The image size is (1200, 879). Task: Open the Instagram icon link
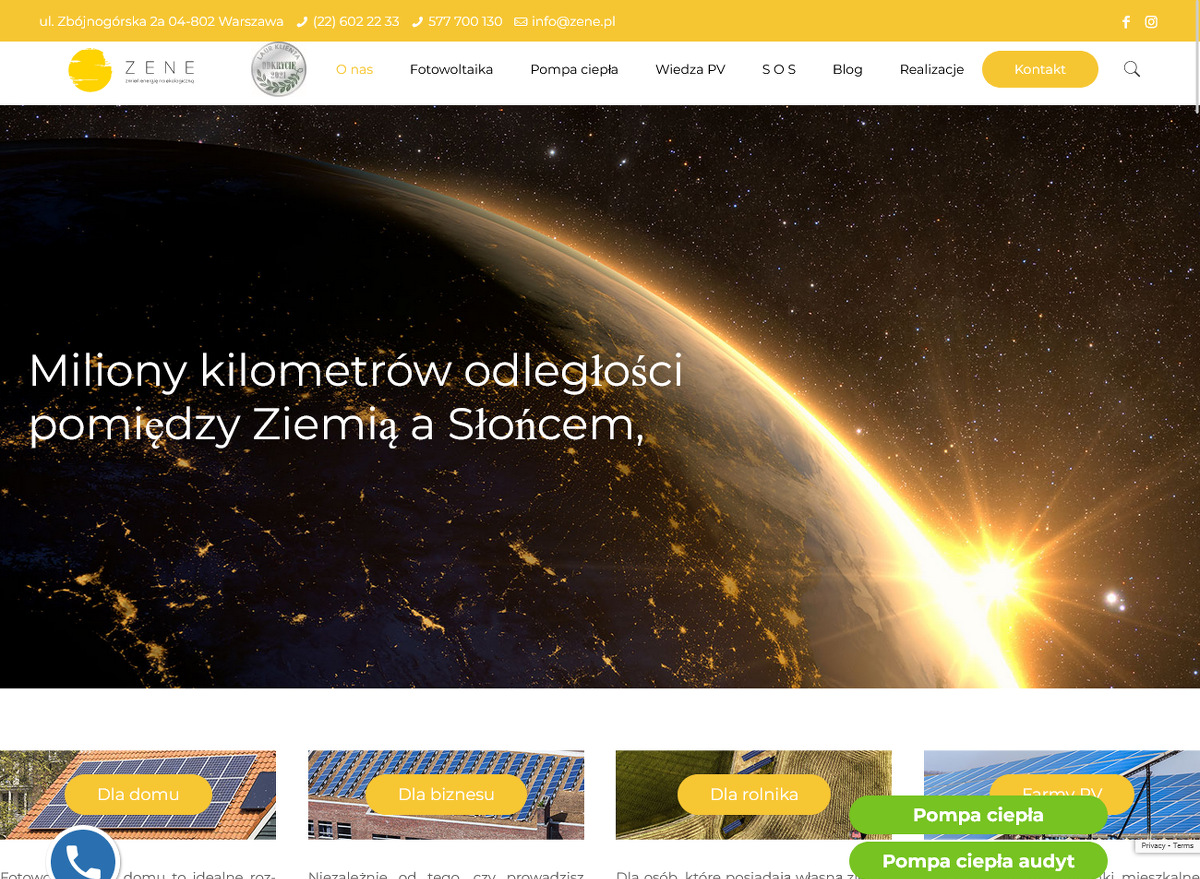point(1151,22)
